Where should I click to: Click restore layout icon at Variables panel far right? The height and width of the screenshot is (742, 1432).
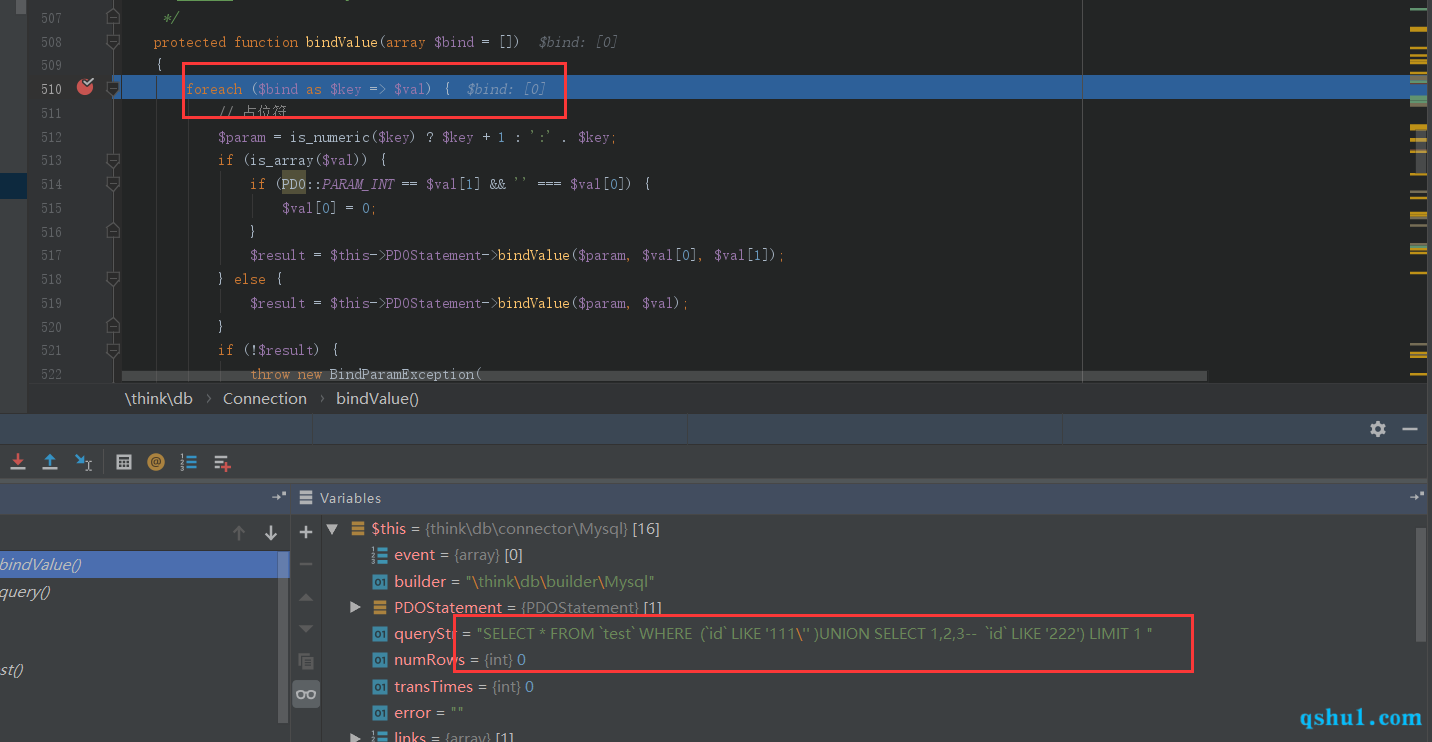(x=1417, y=497)
